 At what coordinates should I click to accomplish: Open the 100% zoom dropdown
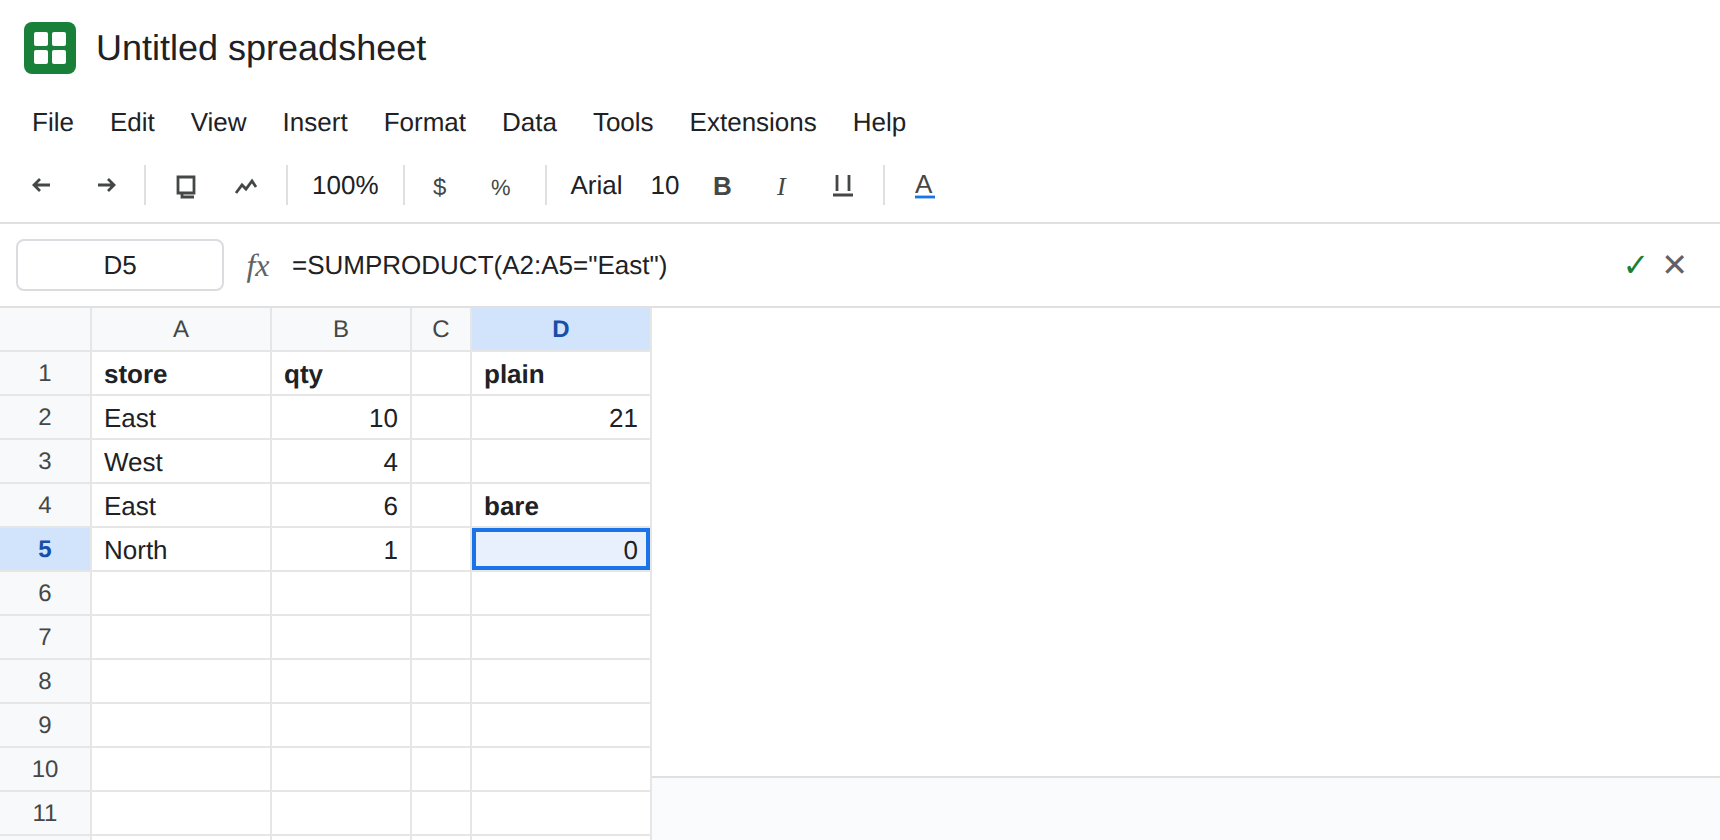click(x=345, y=186)
